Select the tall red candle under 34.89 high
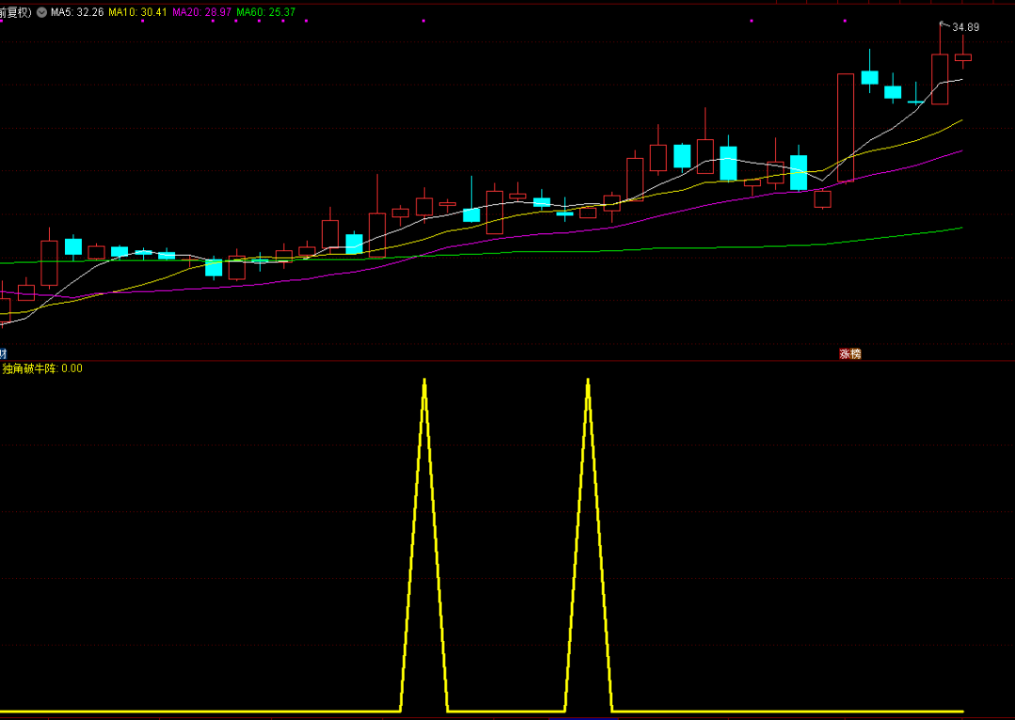Image resolution: width=1015 pixels, height=720 pixels. click(940, 79)
